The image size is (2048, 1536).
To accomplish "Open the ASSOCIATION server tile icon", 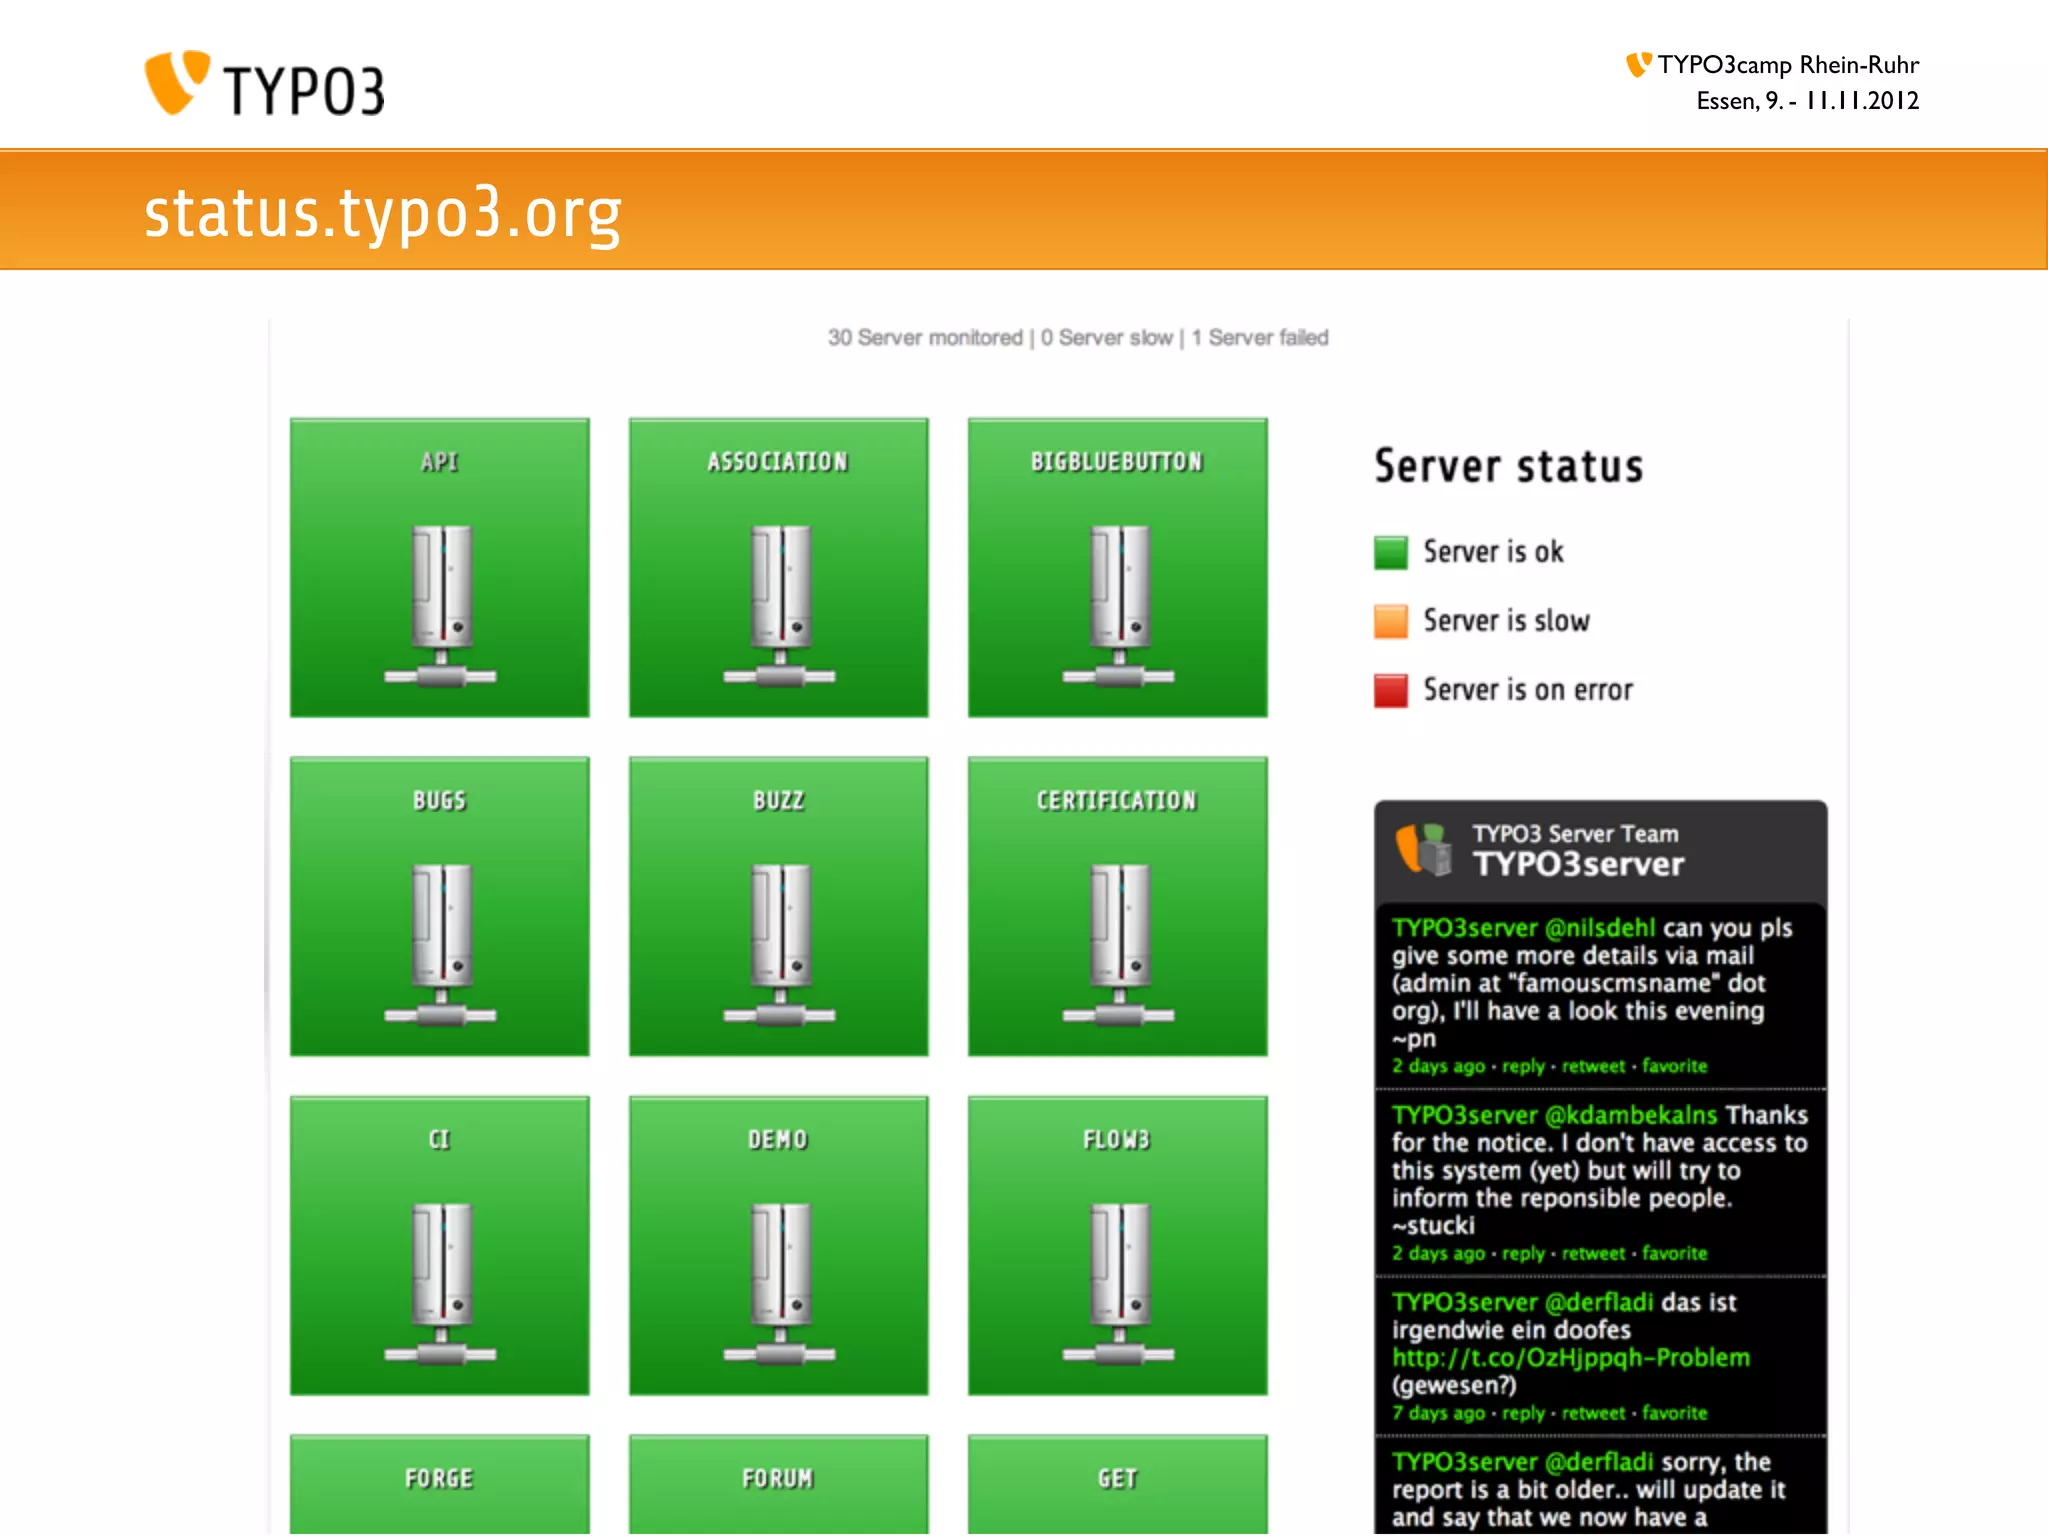I will pos(780,607).
